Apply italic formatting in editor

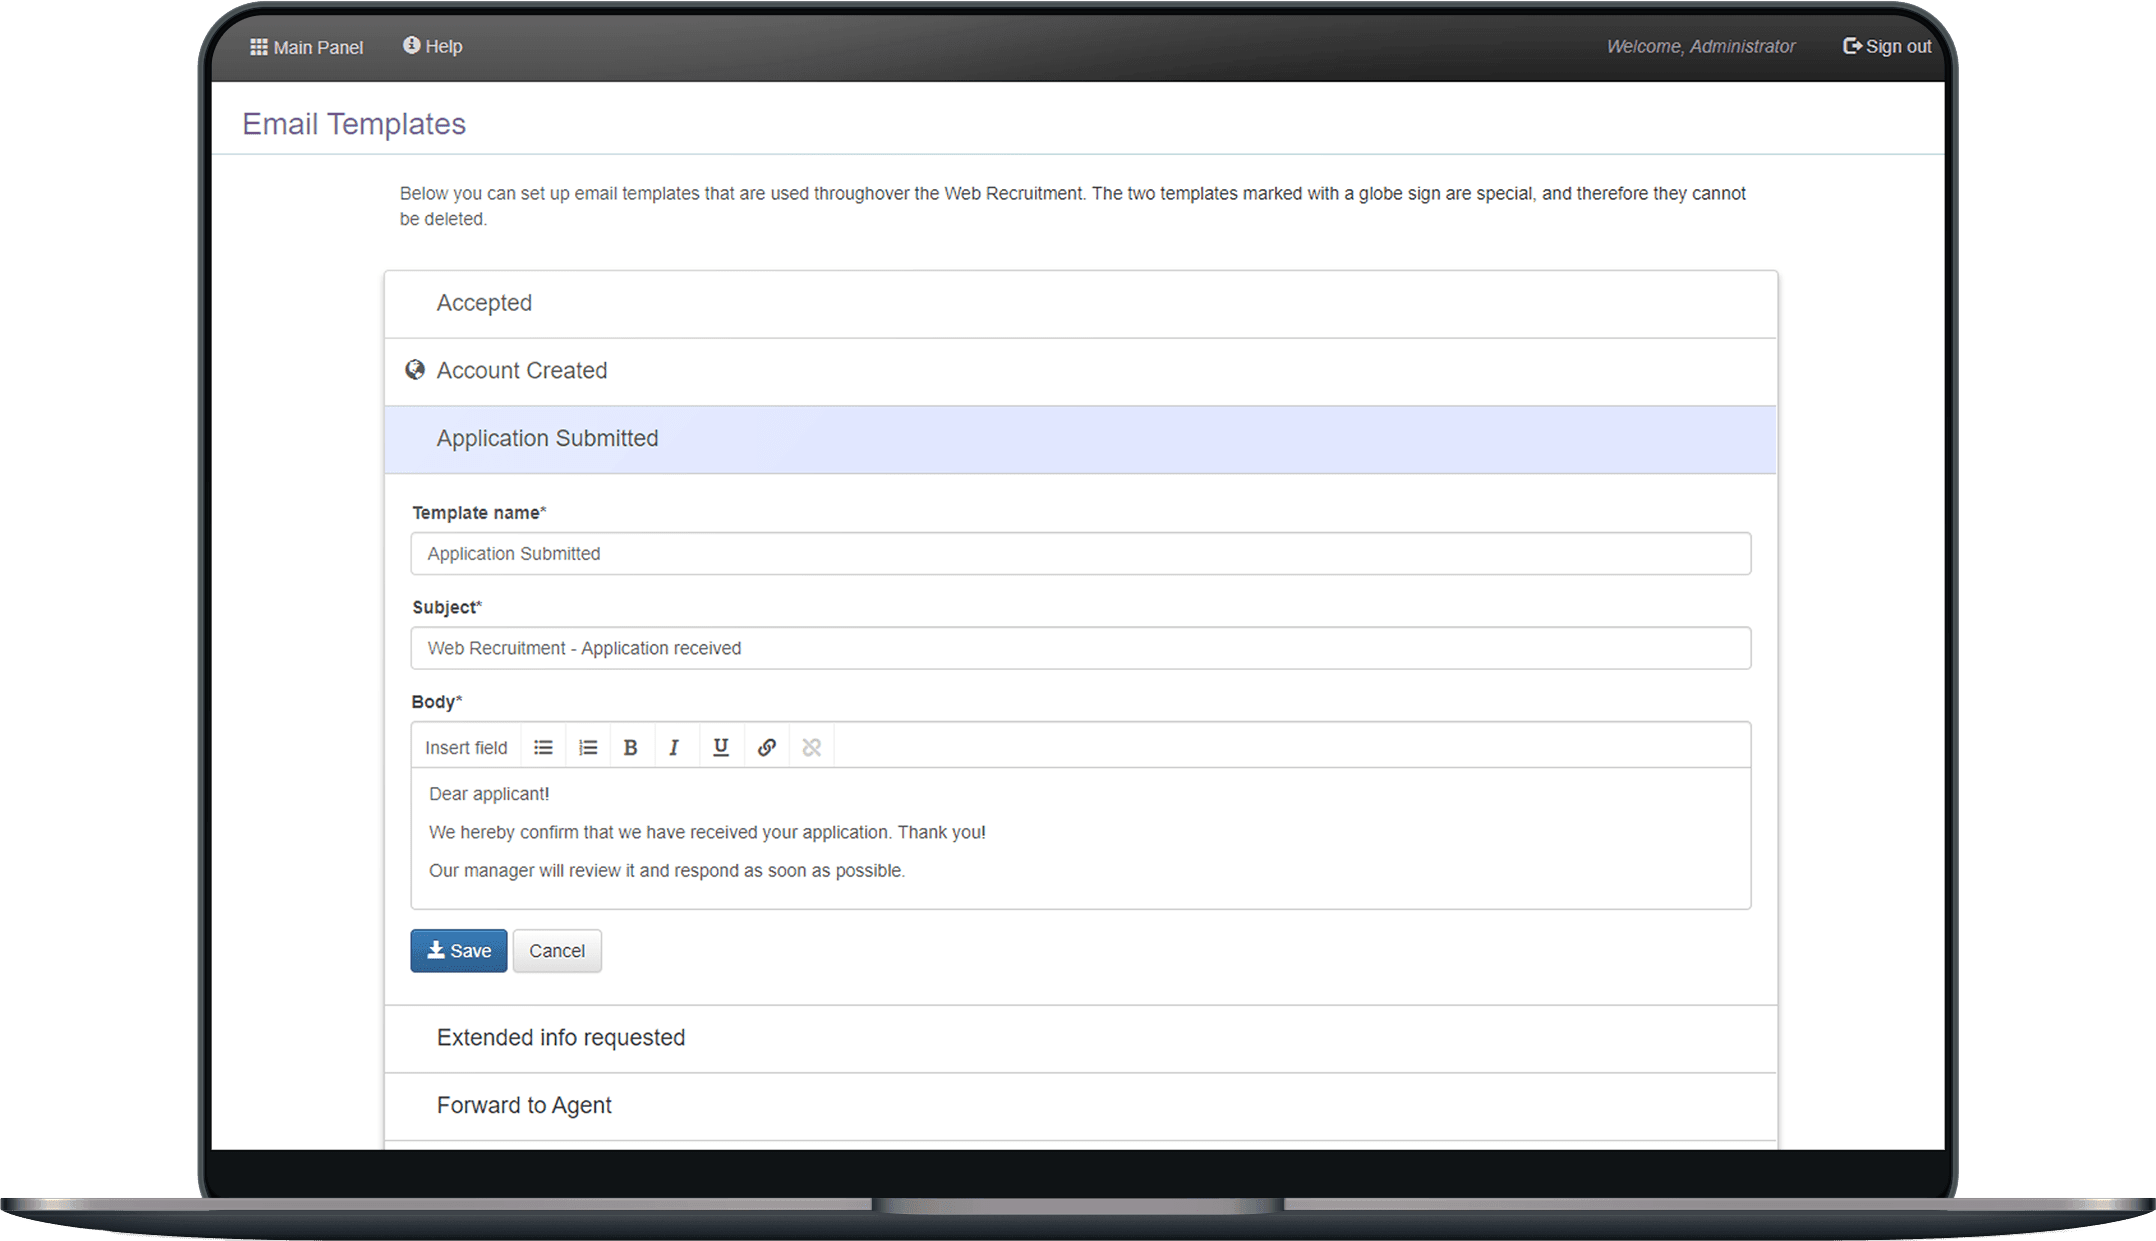click(x=675, y=747)
